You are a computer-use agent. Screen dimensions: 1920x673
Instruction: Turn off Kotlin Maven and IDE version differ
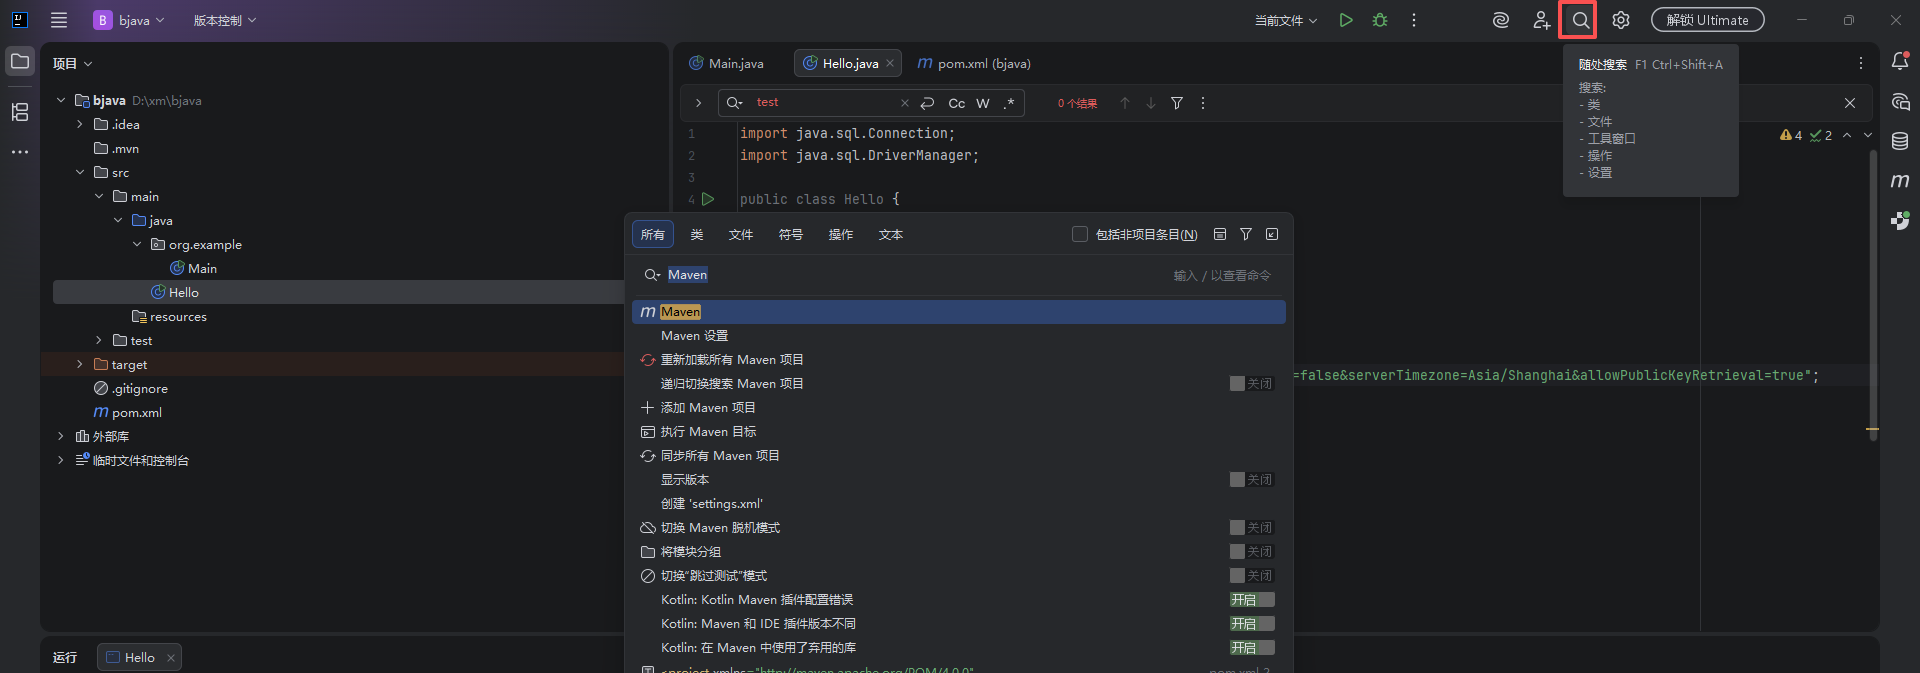point(1252,624)
